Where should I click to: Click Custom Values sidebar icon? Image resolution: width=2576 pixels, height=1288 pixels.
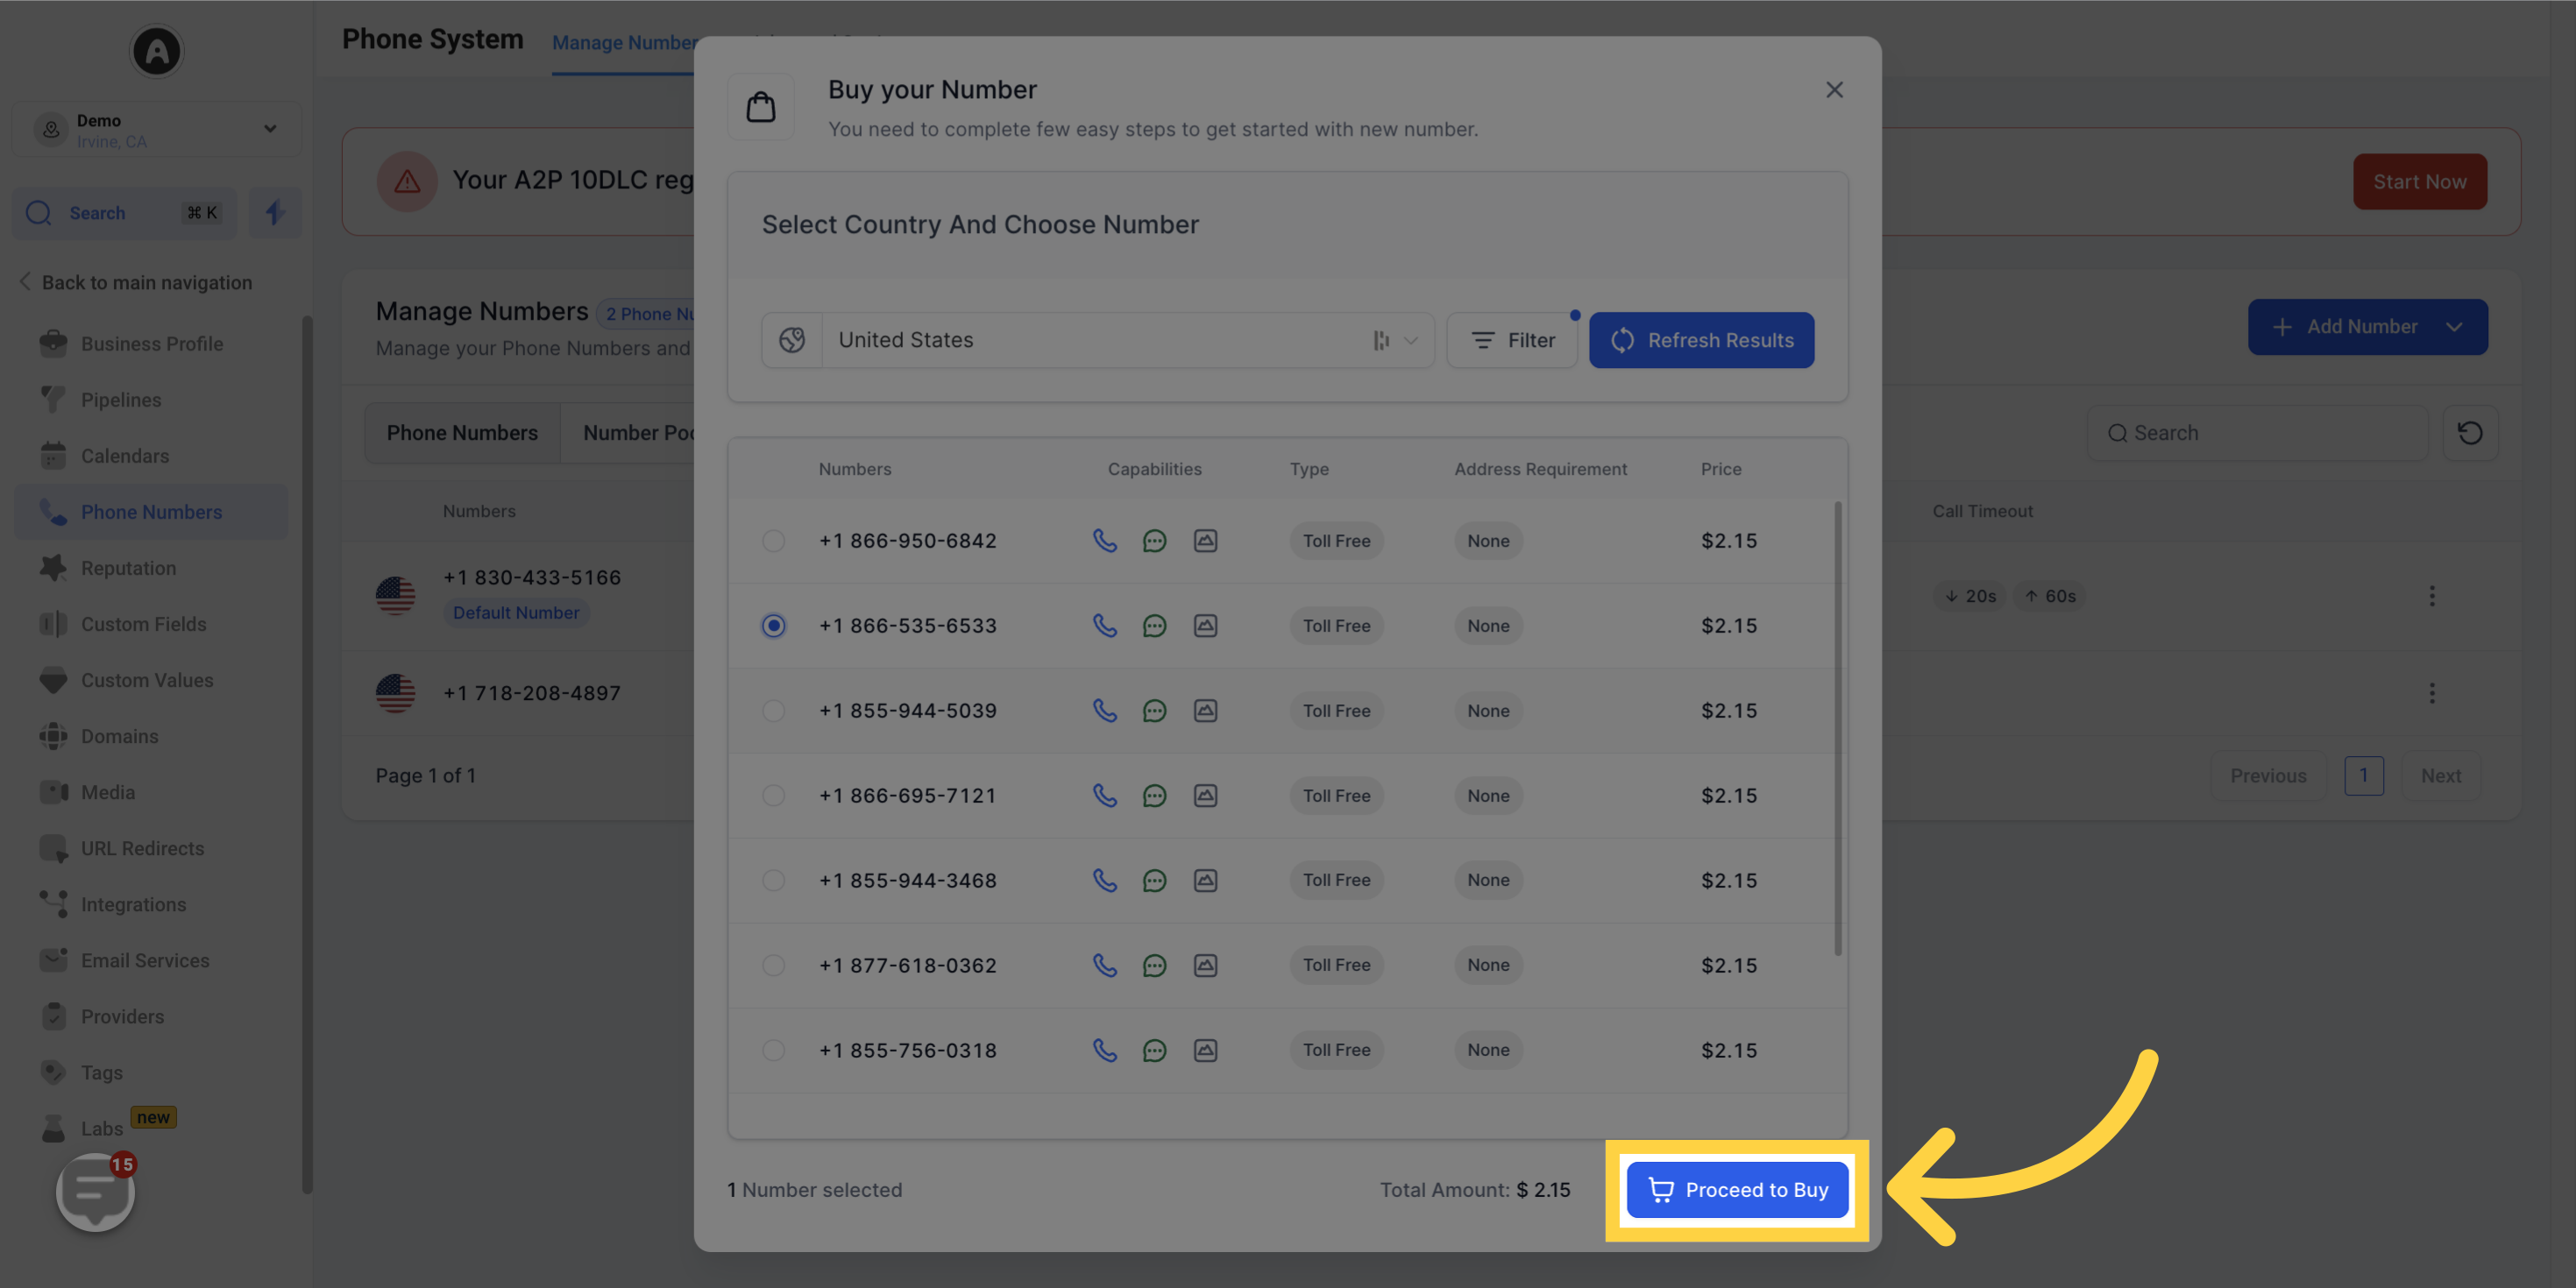coord(53,680)
